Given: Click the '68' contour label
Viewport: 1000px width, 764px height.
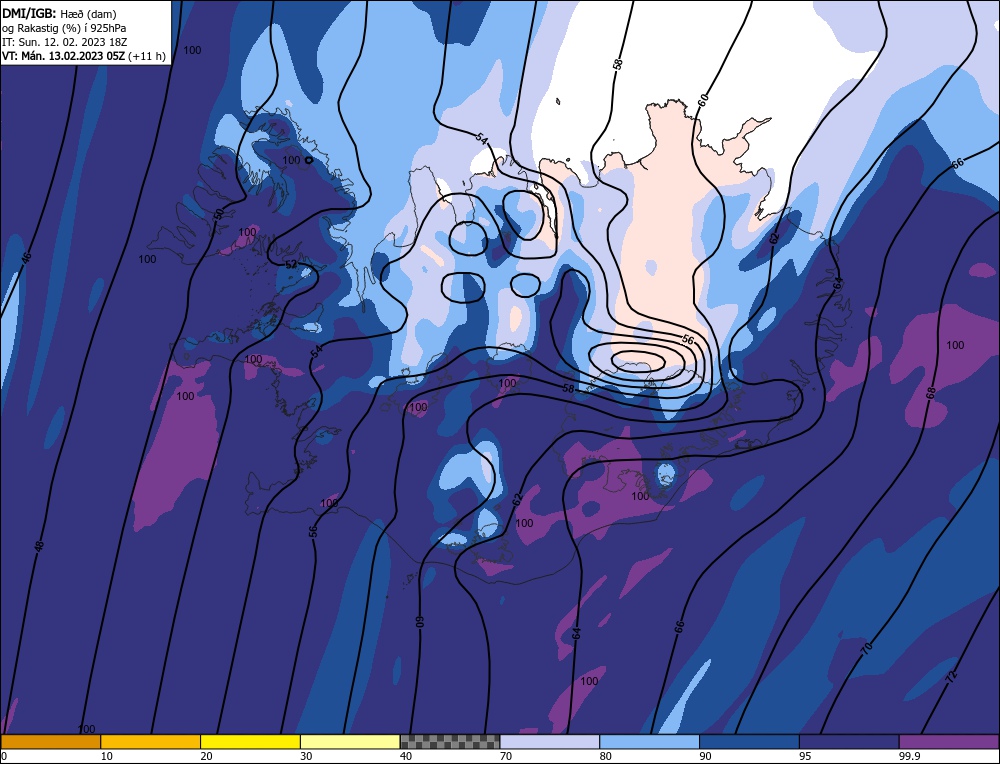Looking at the screenshot, I should tap(930, 393).
